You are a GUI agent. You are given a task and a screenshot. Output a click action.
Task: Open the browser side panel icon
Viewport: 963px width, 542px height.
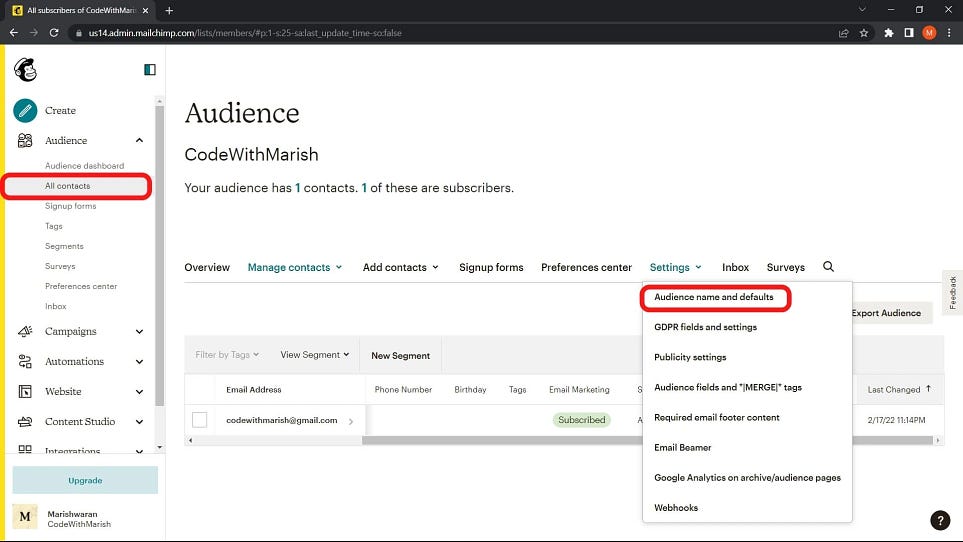coord(909,33)
